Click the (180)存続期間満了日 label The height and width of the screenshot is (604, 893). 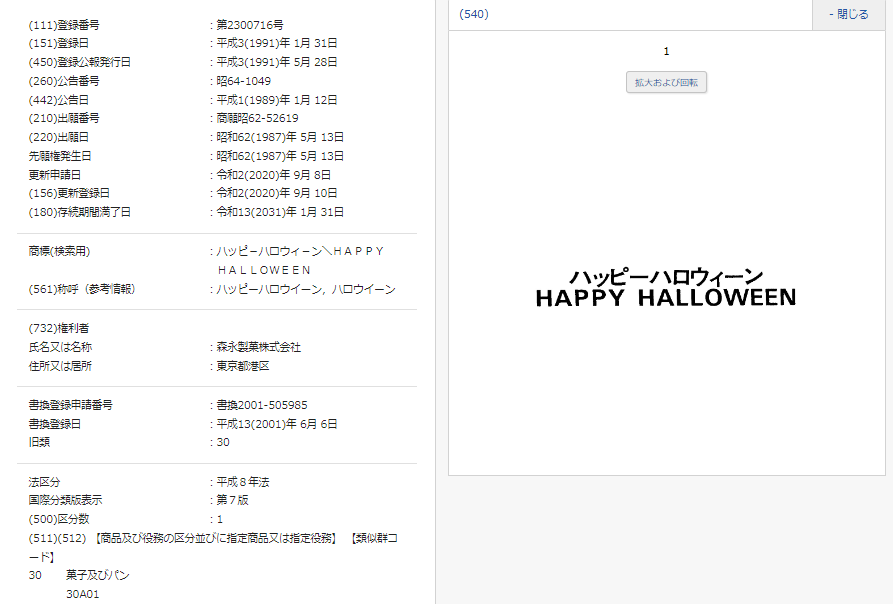click(80, 212)
